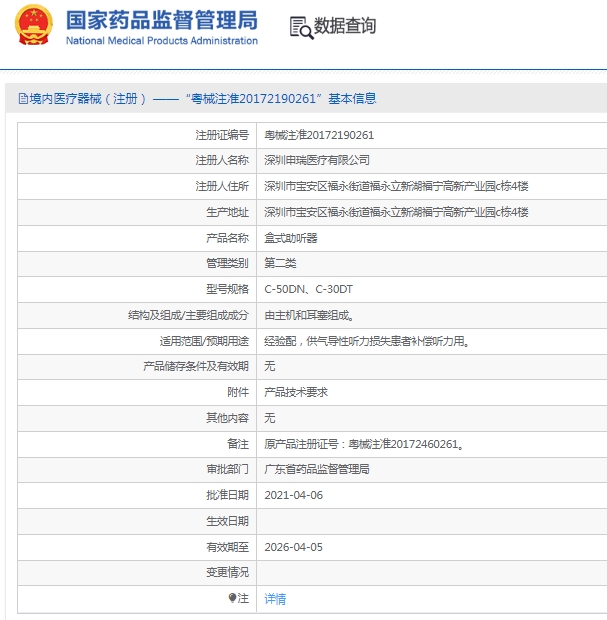The image size is (607, 620).
Task: Select registration number 粤械注准20172190261 cell value
Action: coord(319,135)
